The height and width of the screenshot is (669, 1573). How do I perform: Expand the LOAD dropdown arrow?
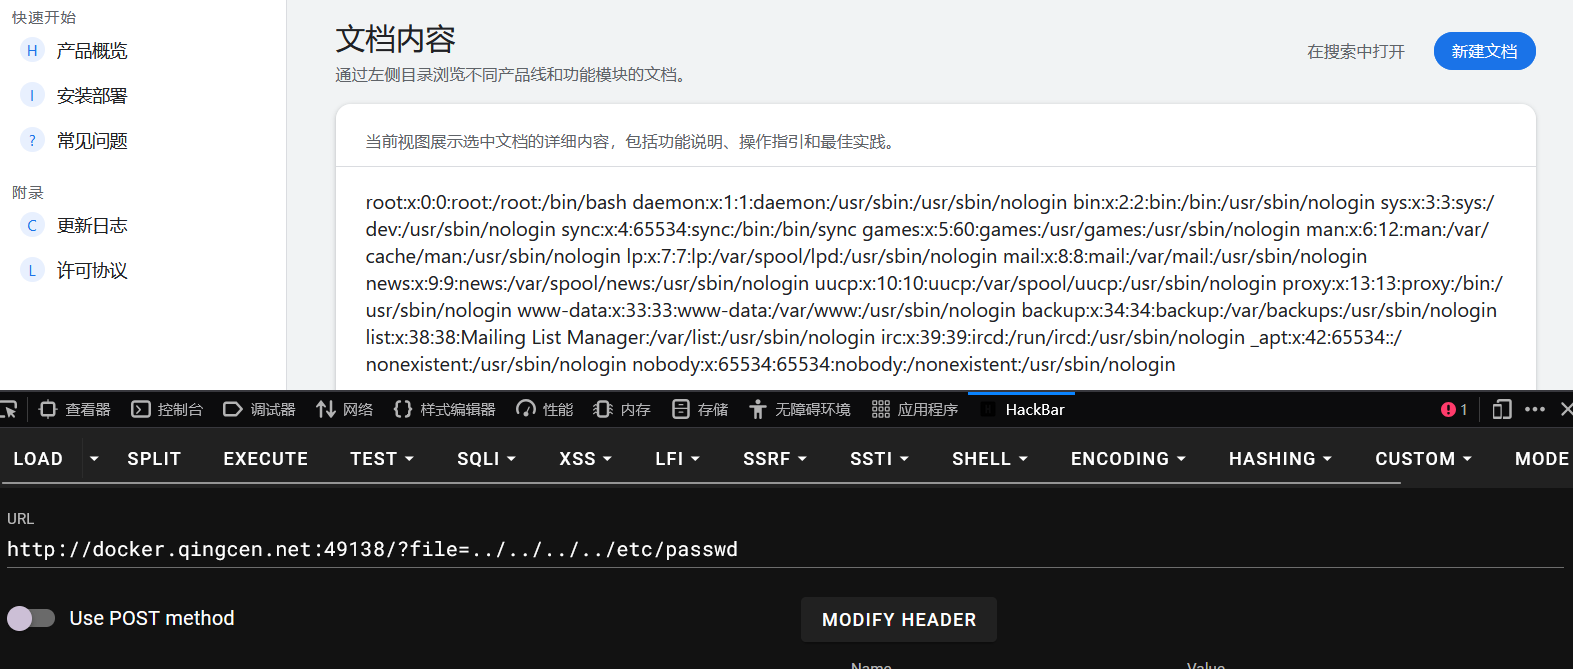(94, 459)
